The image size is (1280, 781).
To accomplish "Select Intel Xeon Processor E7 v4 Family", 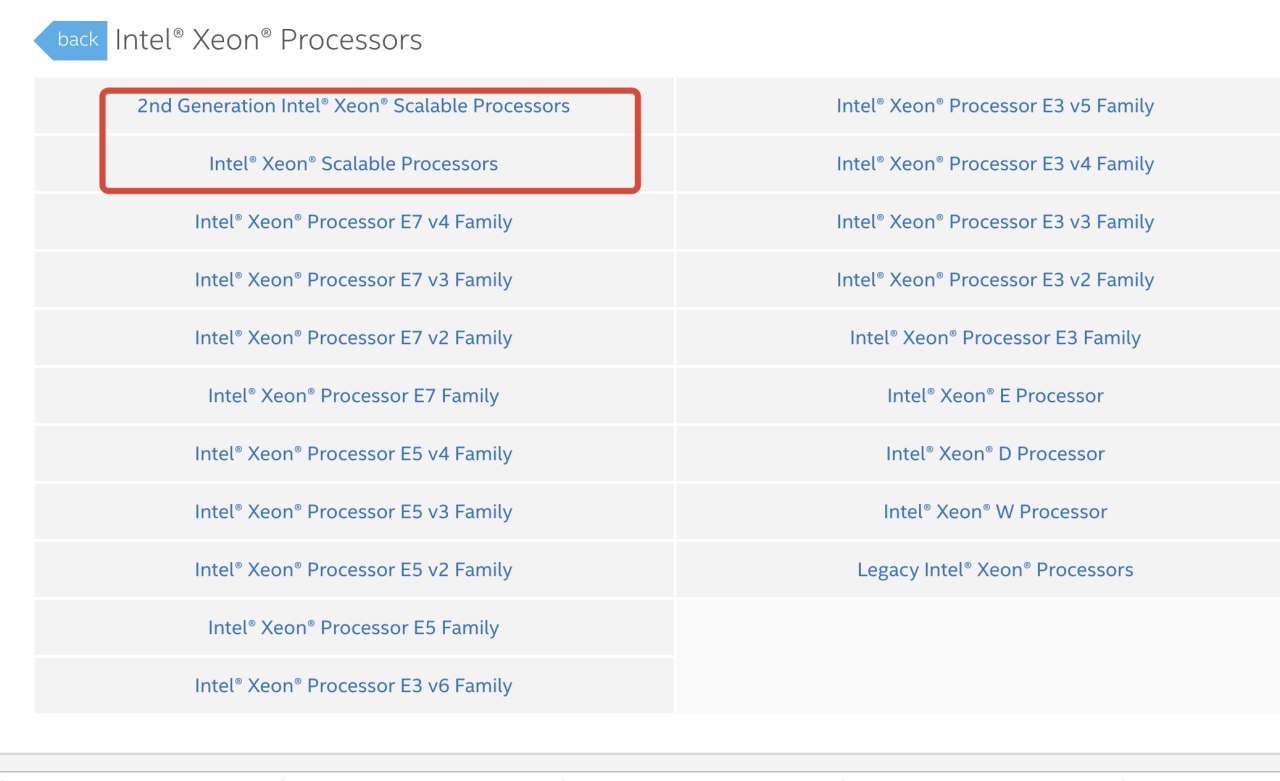I will click(x=353, y=222).
